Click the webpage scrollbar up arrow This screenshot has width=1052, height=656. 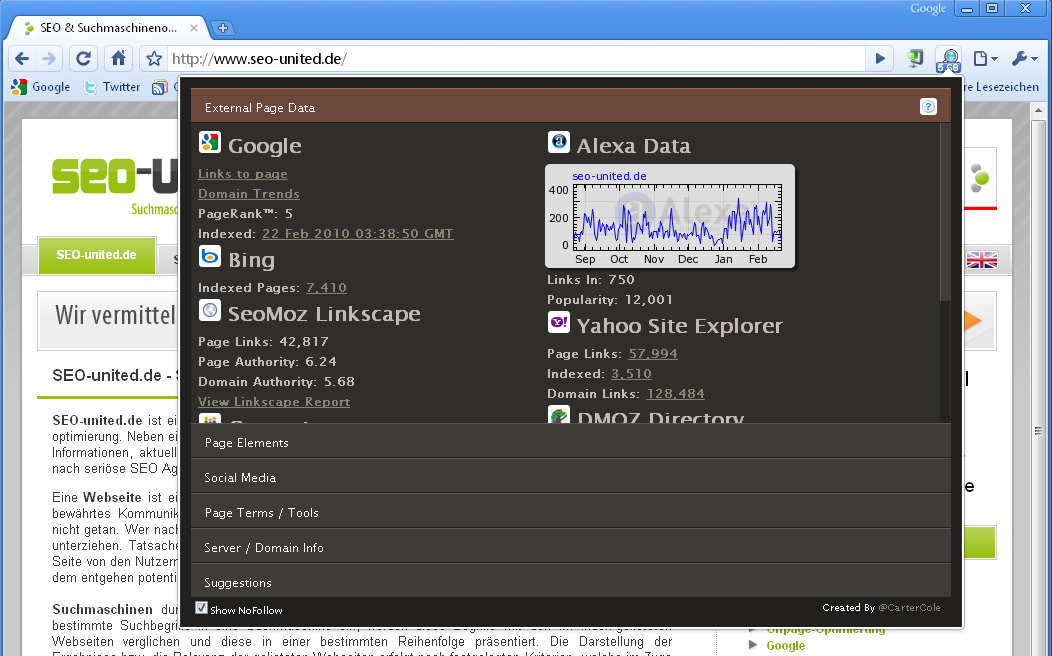[x=1038, y=109]
